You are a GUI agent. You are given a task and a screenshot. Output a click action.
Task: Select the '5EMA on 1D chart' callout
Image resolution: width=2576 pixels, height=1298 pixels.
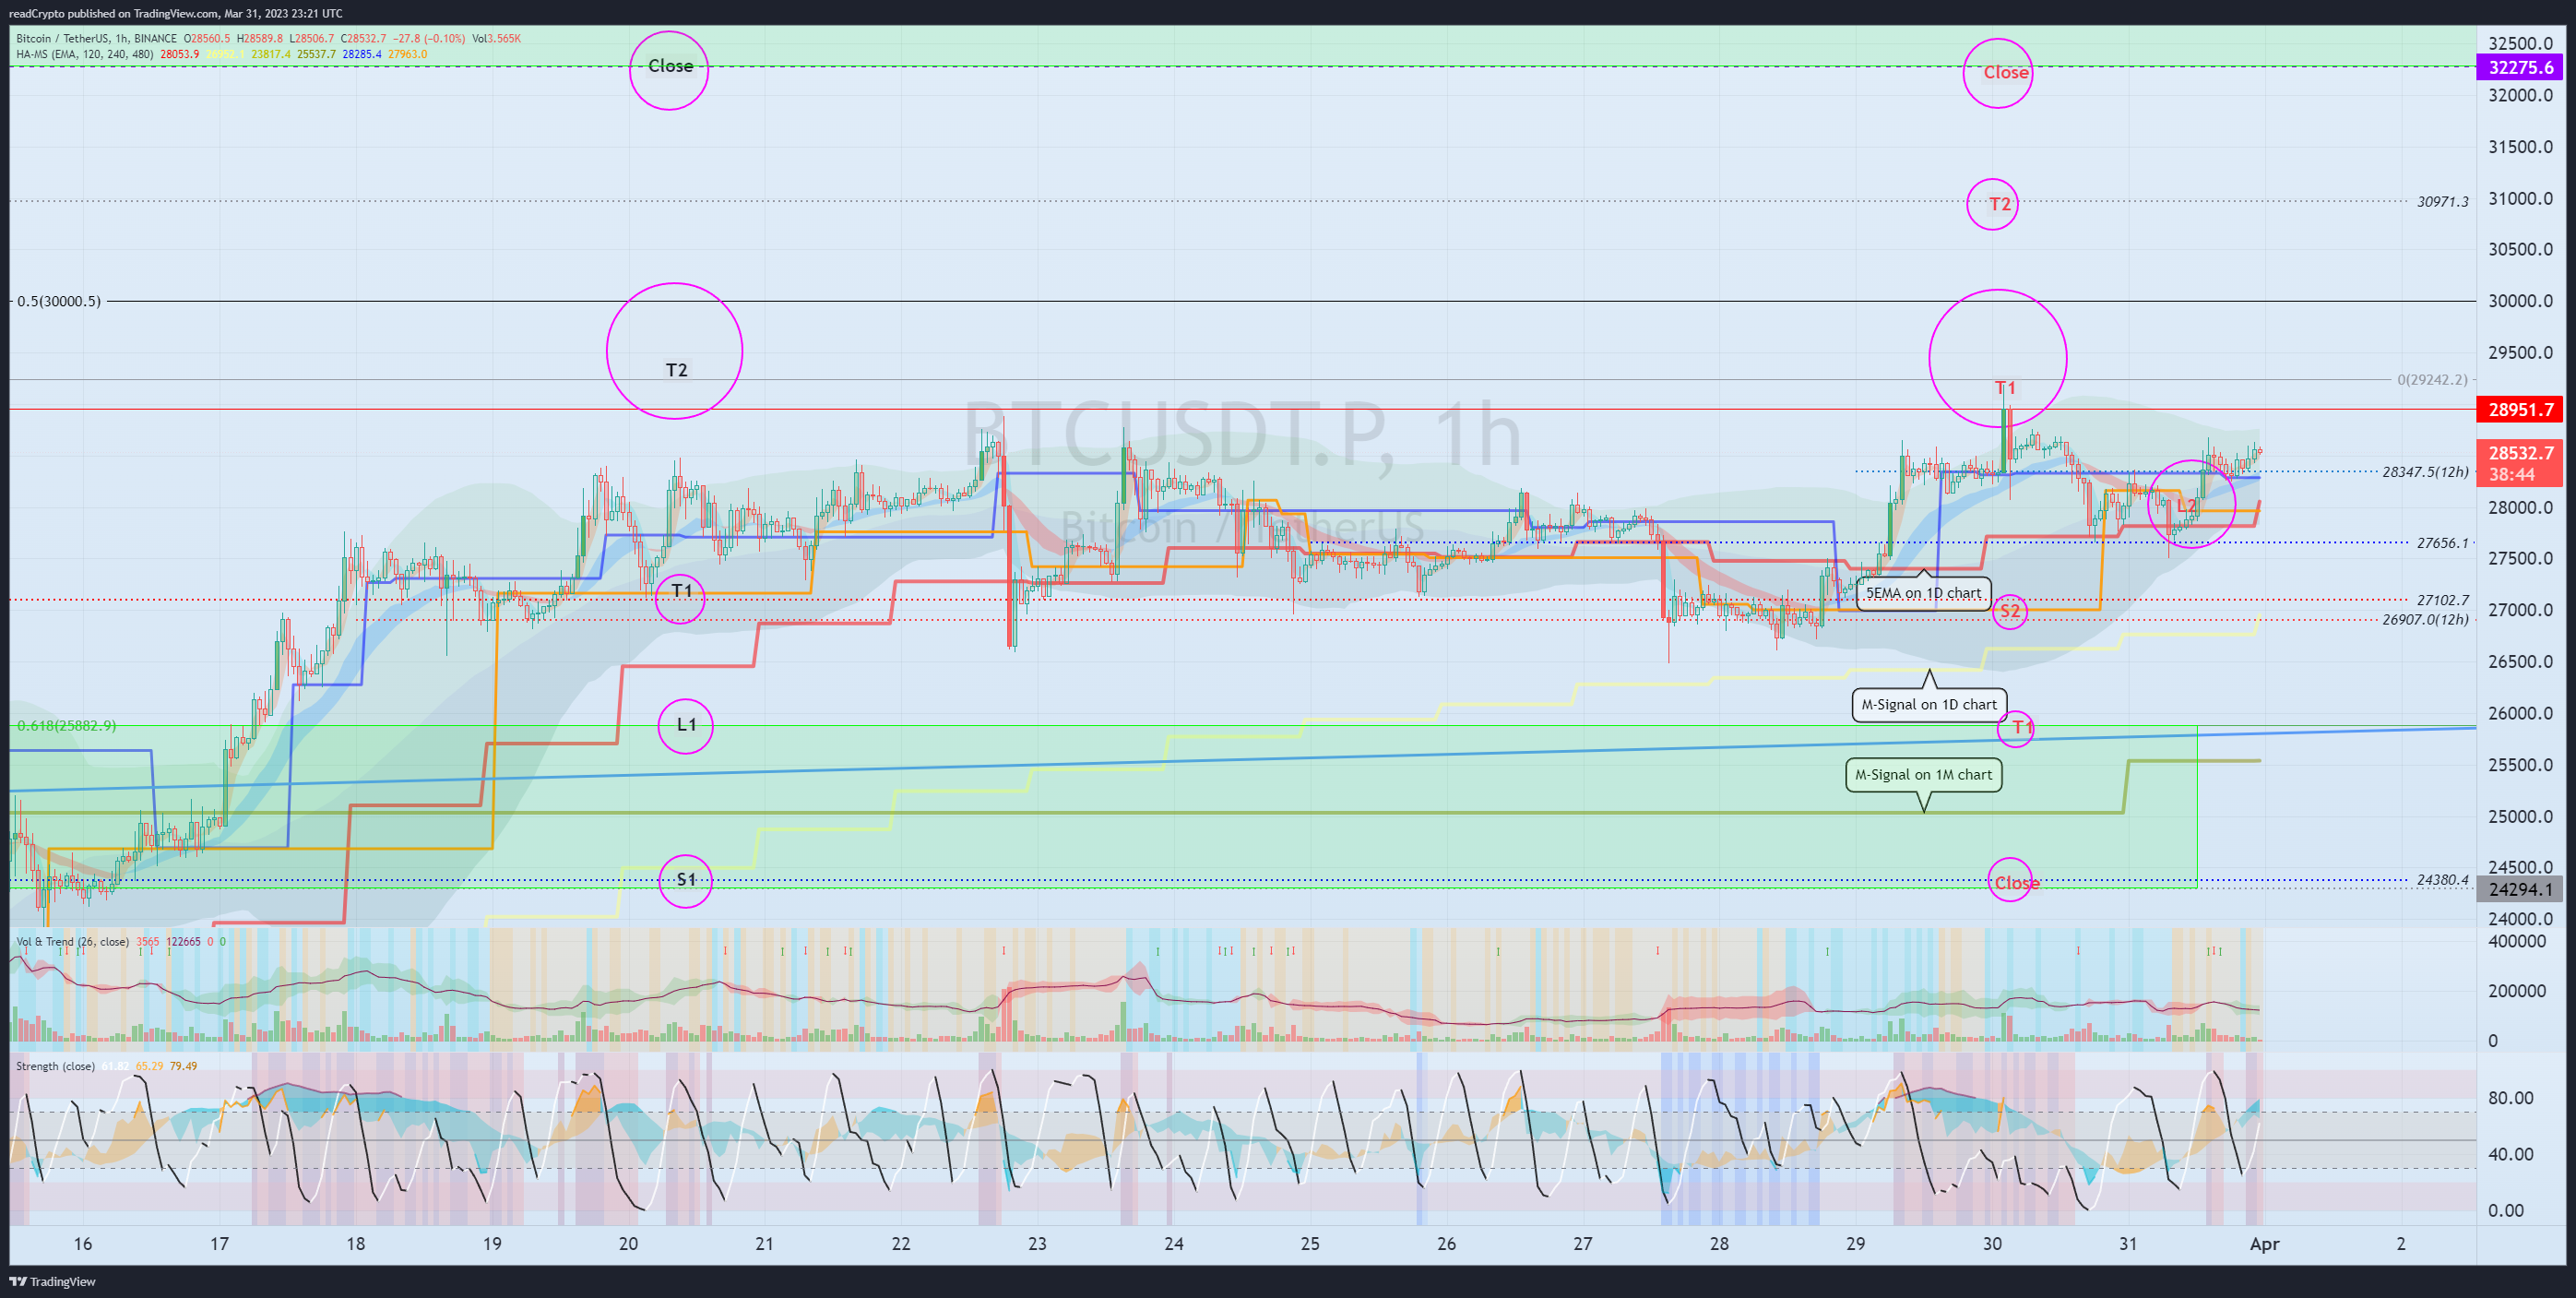pos(1923,593)
